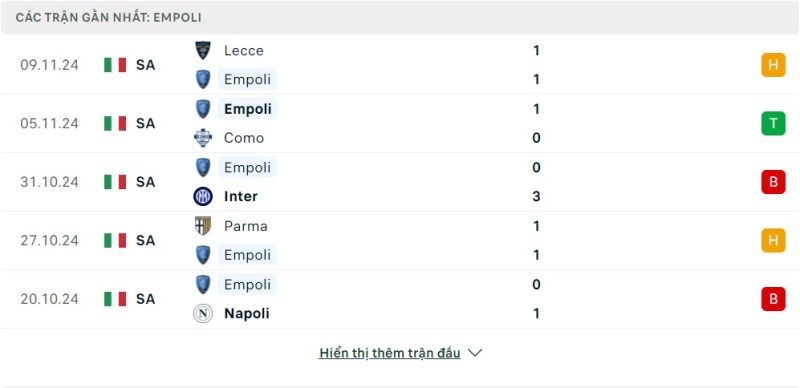Screen dimensions: 800x388
Task: Click Empoli crest in 05.11.24 match
Action: [203, 109]
